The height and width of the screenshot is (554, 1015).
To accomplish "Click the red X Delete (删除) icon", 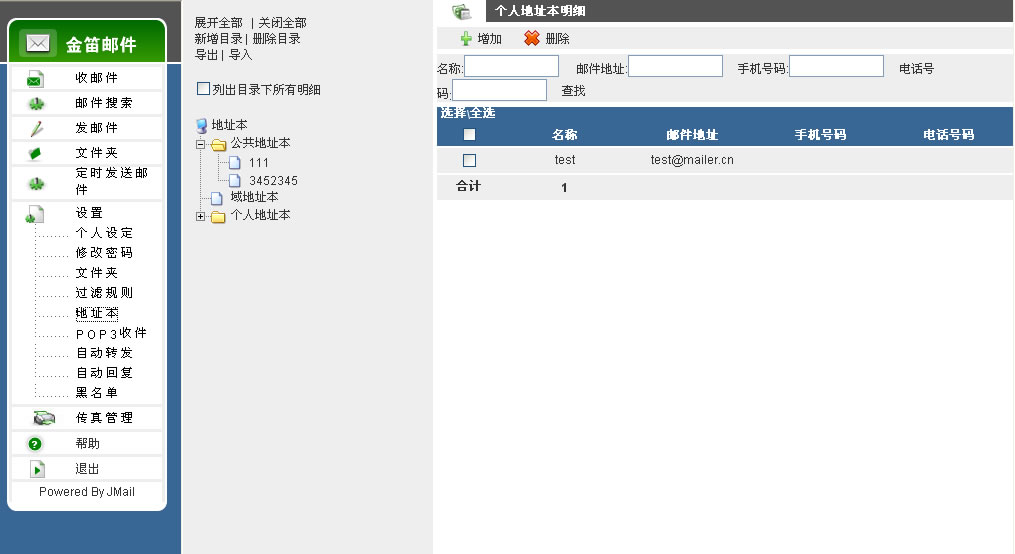I will pyautogui.click(x=532, y=39).
